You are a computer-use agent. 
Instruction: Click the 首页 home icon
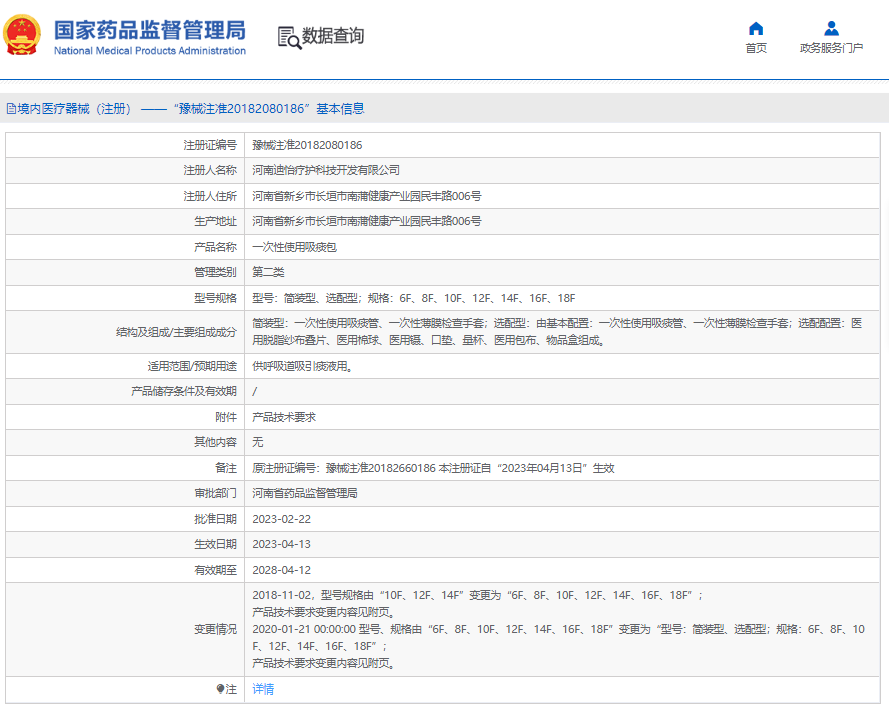[x=756, y=28]
